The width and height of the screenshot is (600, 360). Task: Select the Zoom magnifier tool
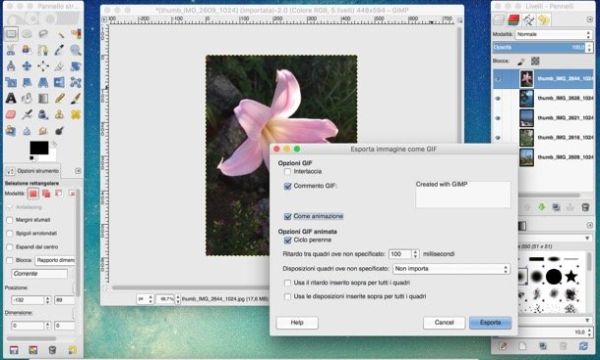[75, 50]
